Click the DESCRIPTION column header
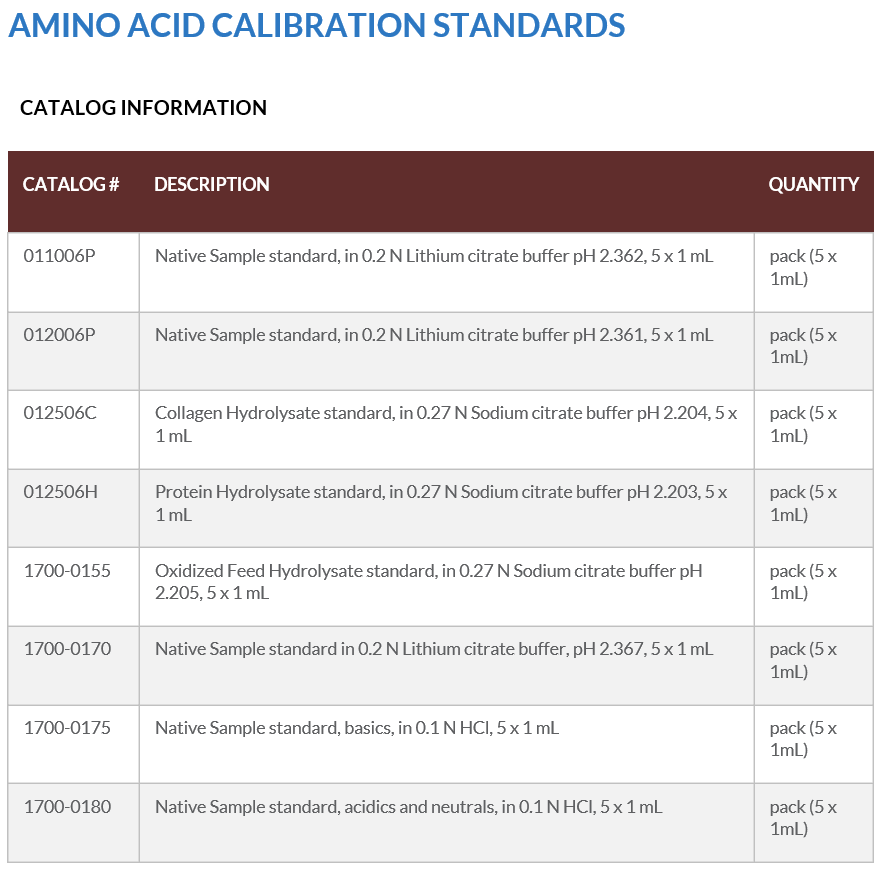The width and height of the screenshot is (884, 871). point(212,184)
